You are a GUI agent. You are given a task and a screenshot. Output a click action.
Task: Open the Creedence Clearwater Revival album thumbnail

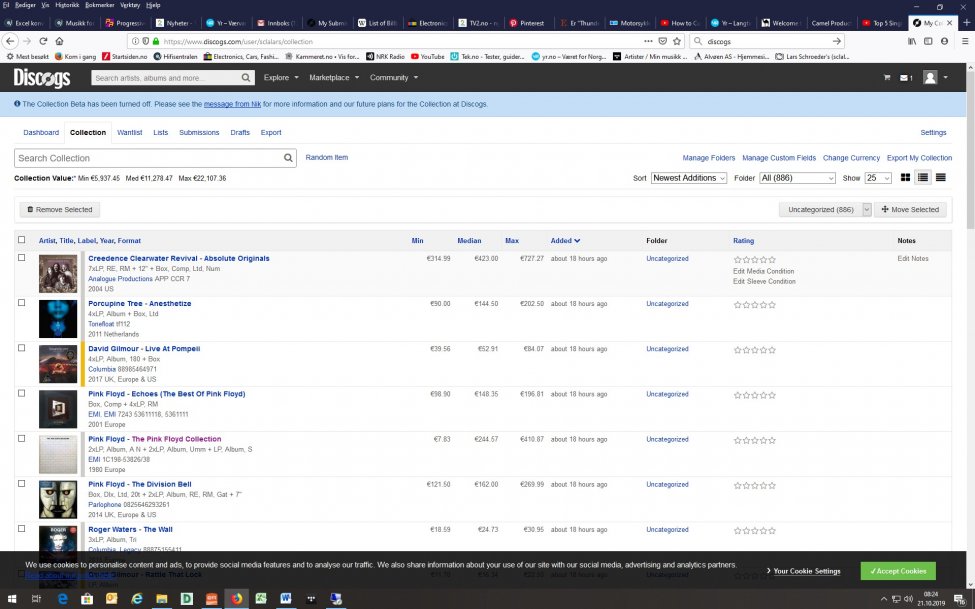click(x=58, y=274)
